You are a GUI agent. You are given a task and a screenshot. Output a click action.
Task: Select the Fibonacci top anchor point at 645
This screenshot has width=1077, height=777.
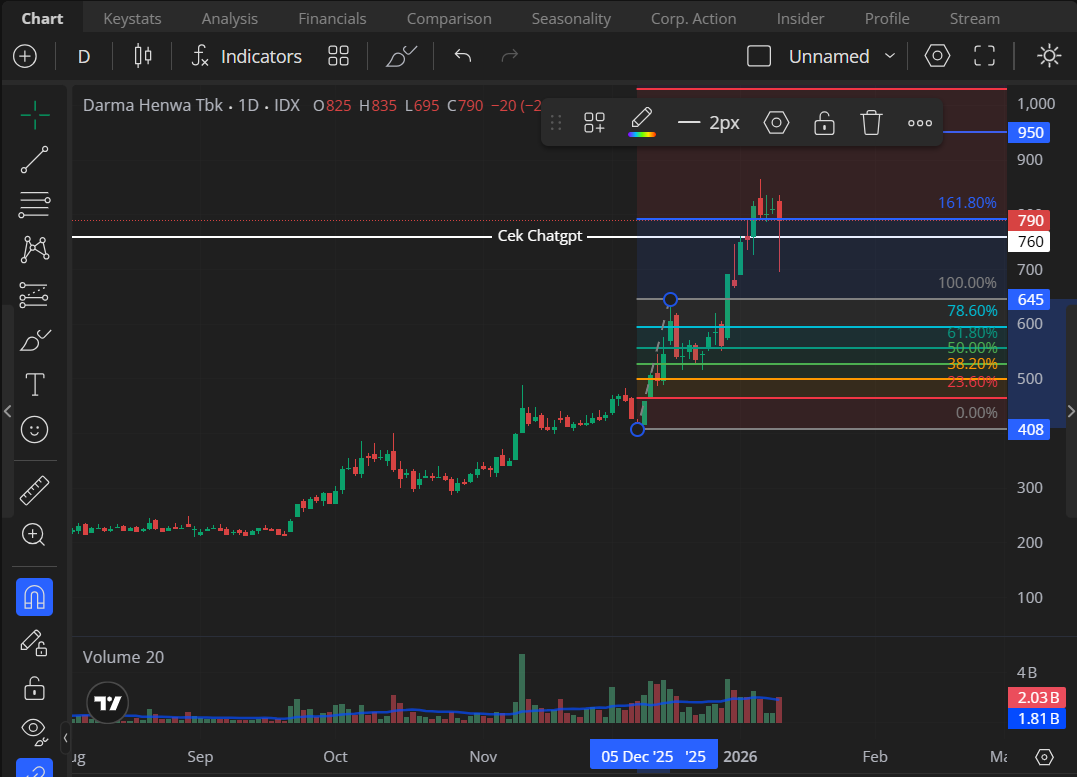click(670, 300)
